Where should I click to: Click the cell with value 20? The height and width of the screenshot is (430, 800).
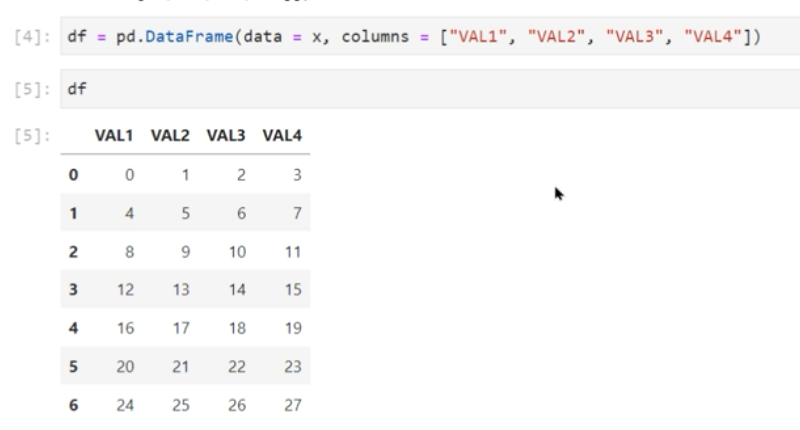pyautogui.click(x=126, y=368)
